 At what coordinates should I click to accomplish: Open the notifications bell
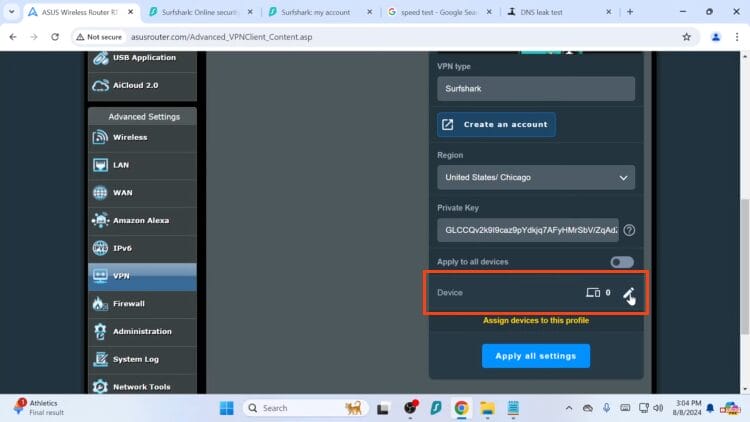(x=710, y=408)
